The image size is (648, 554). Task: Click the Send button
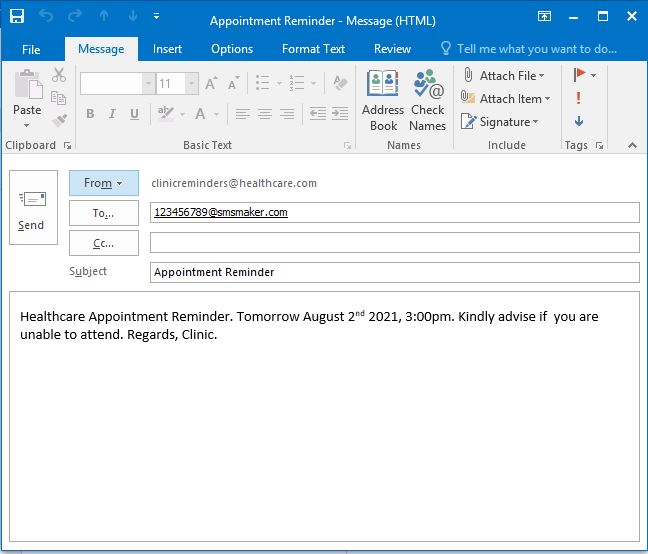click(x=33, y=207)
